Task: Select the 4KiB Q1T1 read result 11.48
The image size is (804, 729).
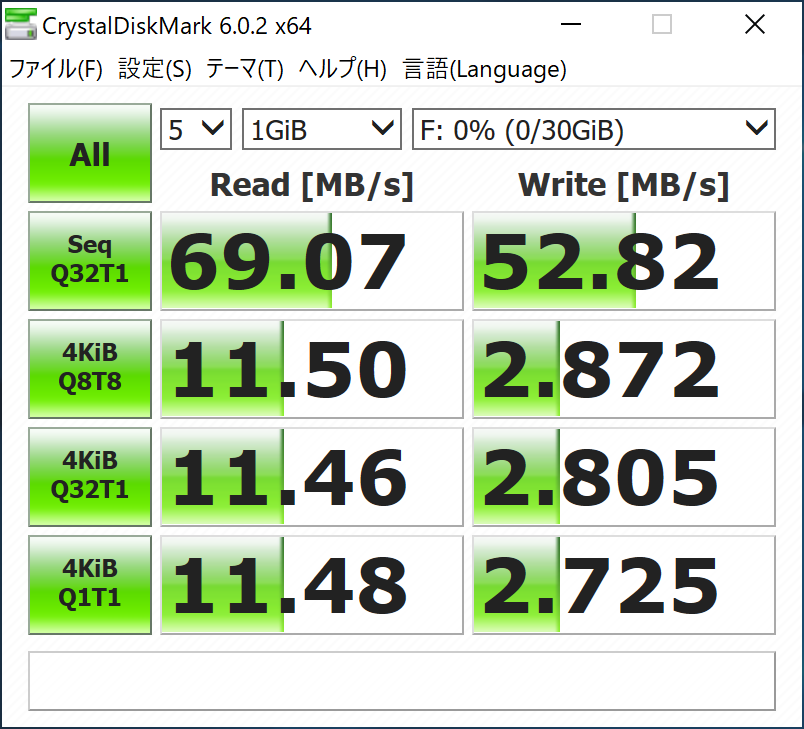Action: 312,585
